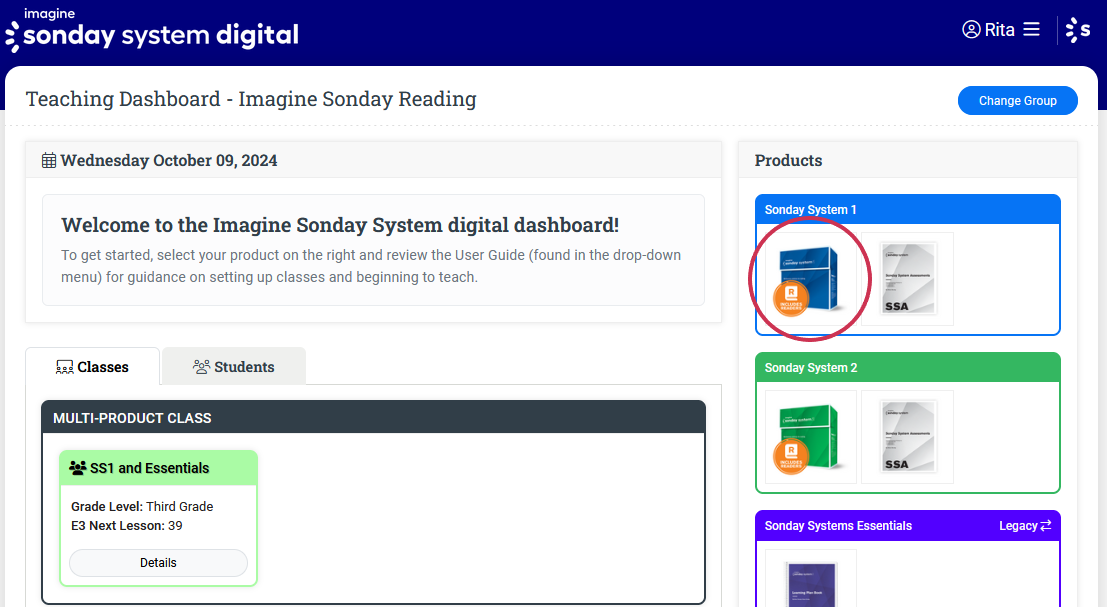
Task: Click the Sonday Systems Essentials header title
Action: pos(838,526)
